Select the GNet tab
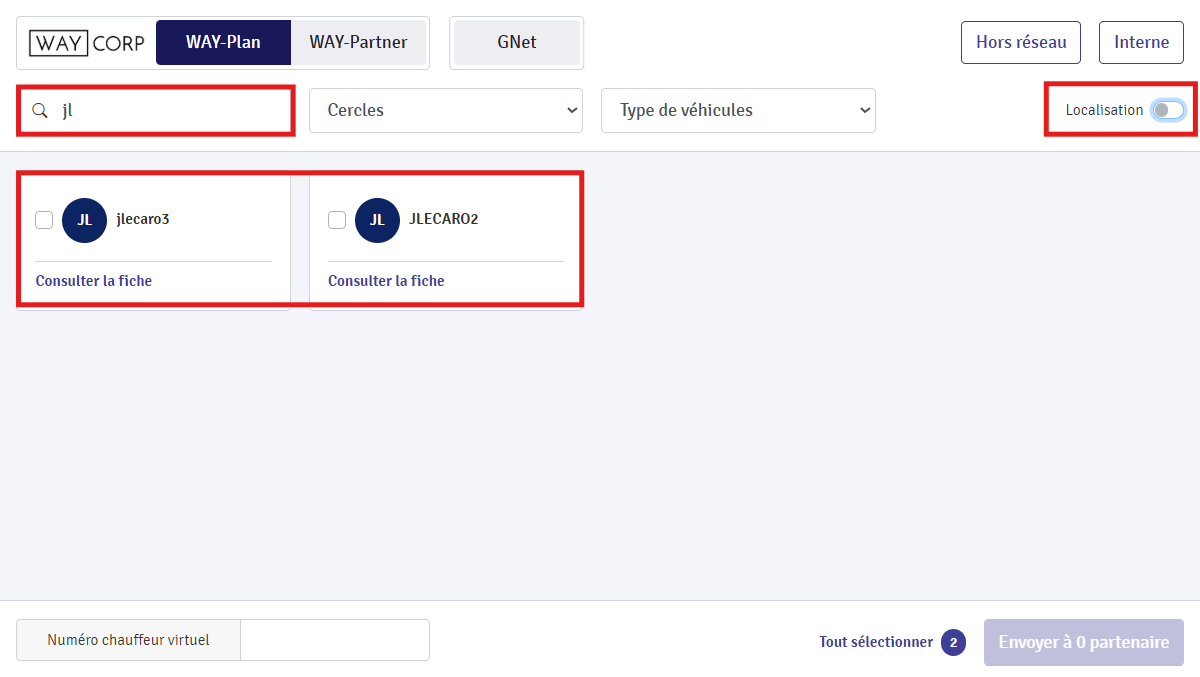The image size is (1200, 677). point(517,43)
